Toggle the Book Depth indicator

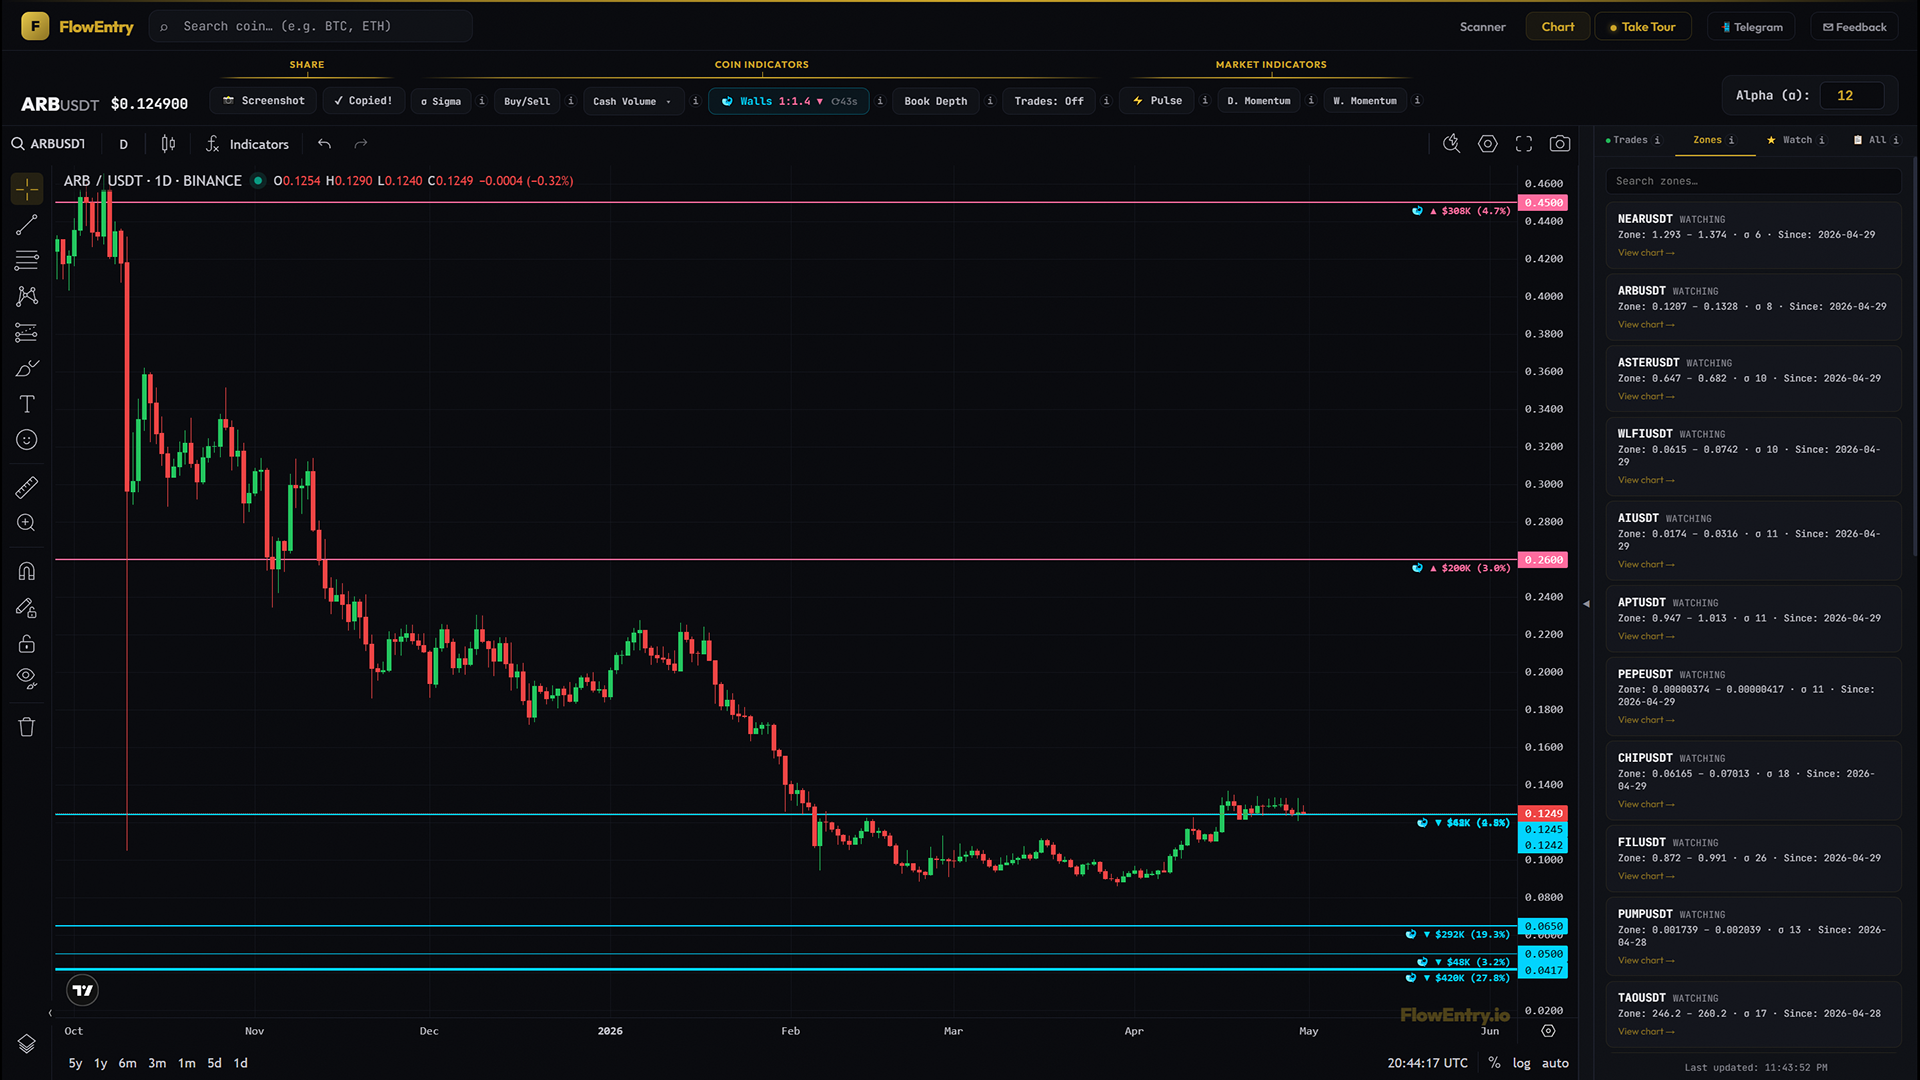[x=936, y=101]
